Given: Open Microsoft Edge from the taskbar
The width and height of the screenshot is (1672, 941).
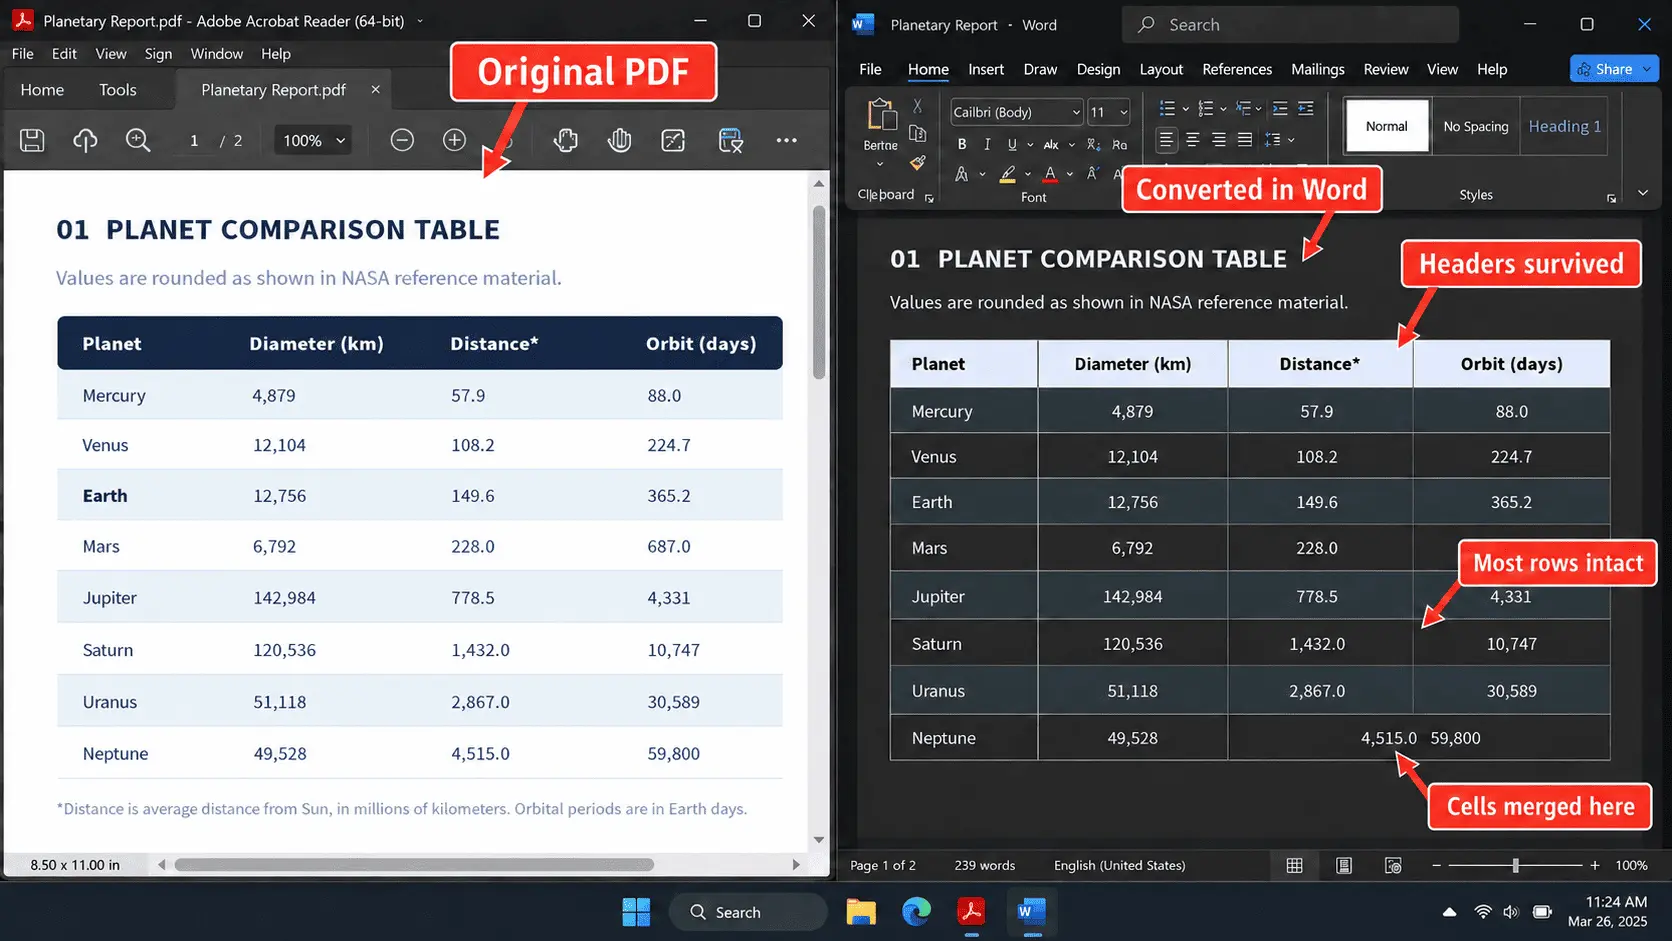Looking at the screenshot, I should pyautogui.click(x=916, y=912).
